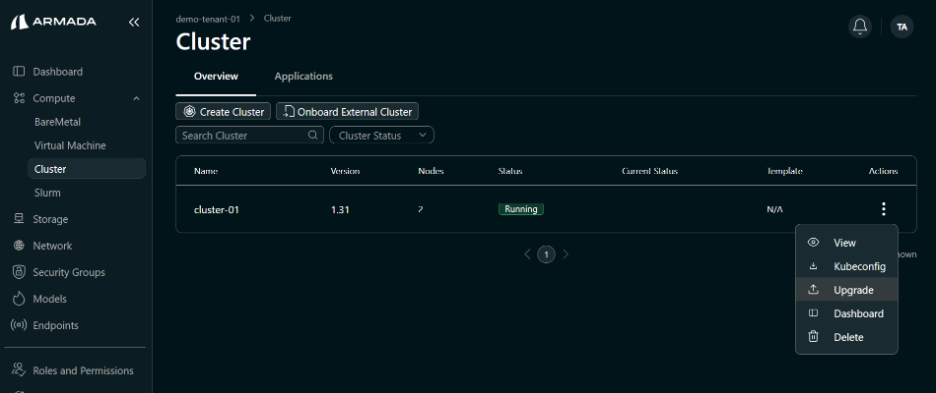
Task: Click the Security Groups shield icon
Action: (x=19, y=272)
